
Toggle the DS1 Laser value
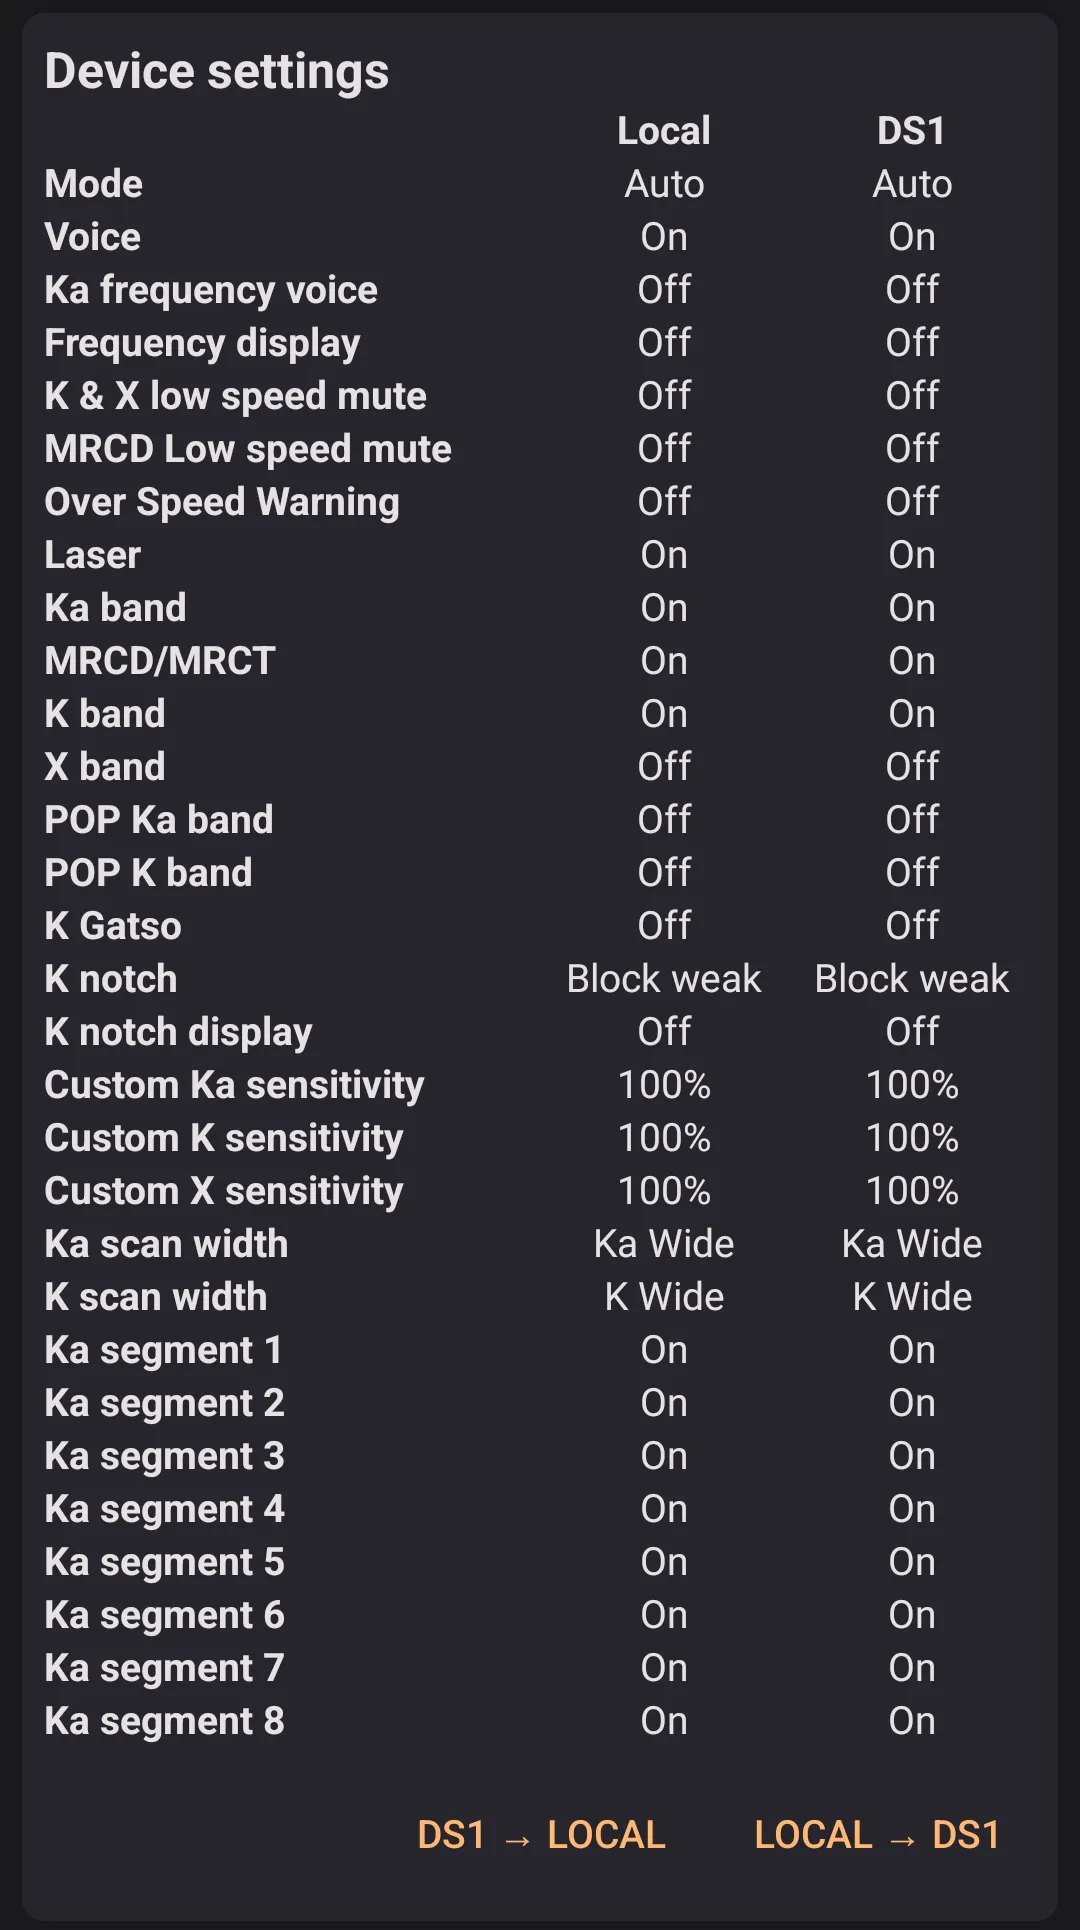[912, 555]
